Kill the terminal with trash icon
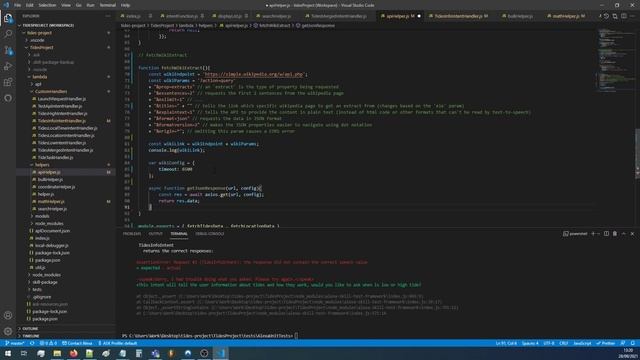Viewport: 640px width, 360px height. (x=615, y=234)
